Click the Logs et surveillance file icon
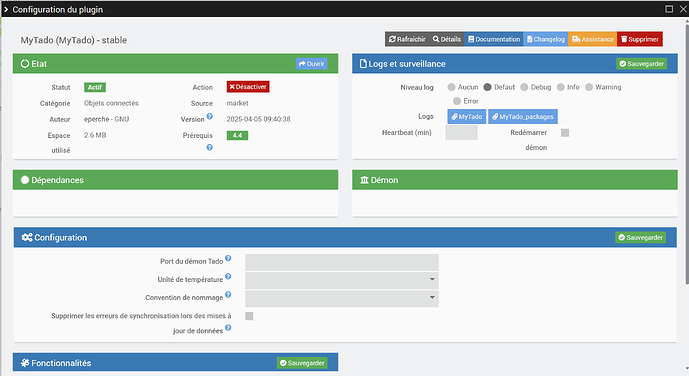The height and width of the screenshot is (376, 689). click(363, 64)
